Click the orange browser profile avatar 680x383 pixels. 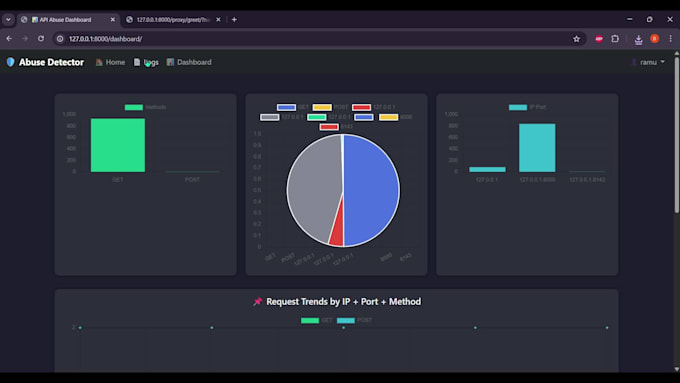[x=654, y=39]
